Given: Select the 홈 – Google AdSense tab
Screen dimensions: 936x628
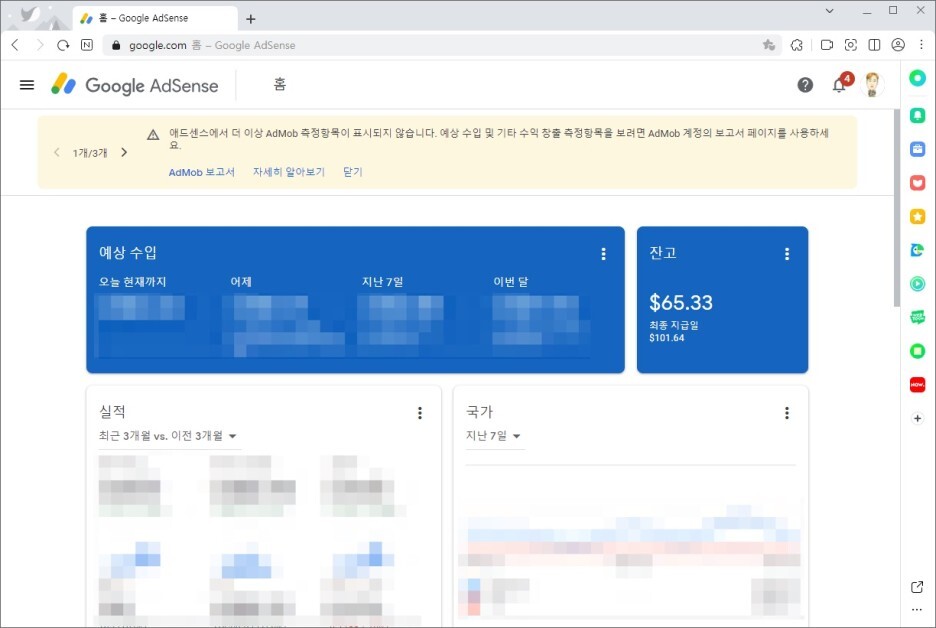Looking at the screenshot, I should coord(155,19).
